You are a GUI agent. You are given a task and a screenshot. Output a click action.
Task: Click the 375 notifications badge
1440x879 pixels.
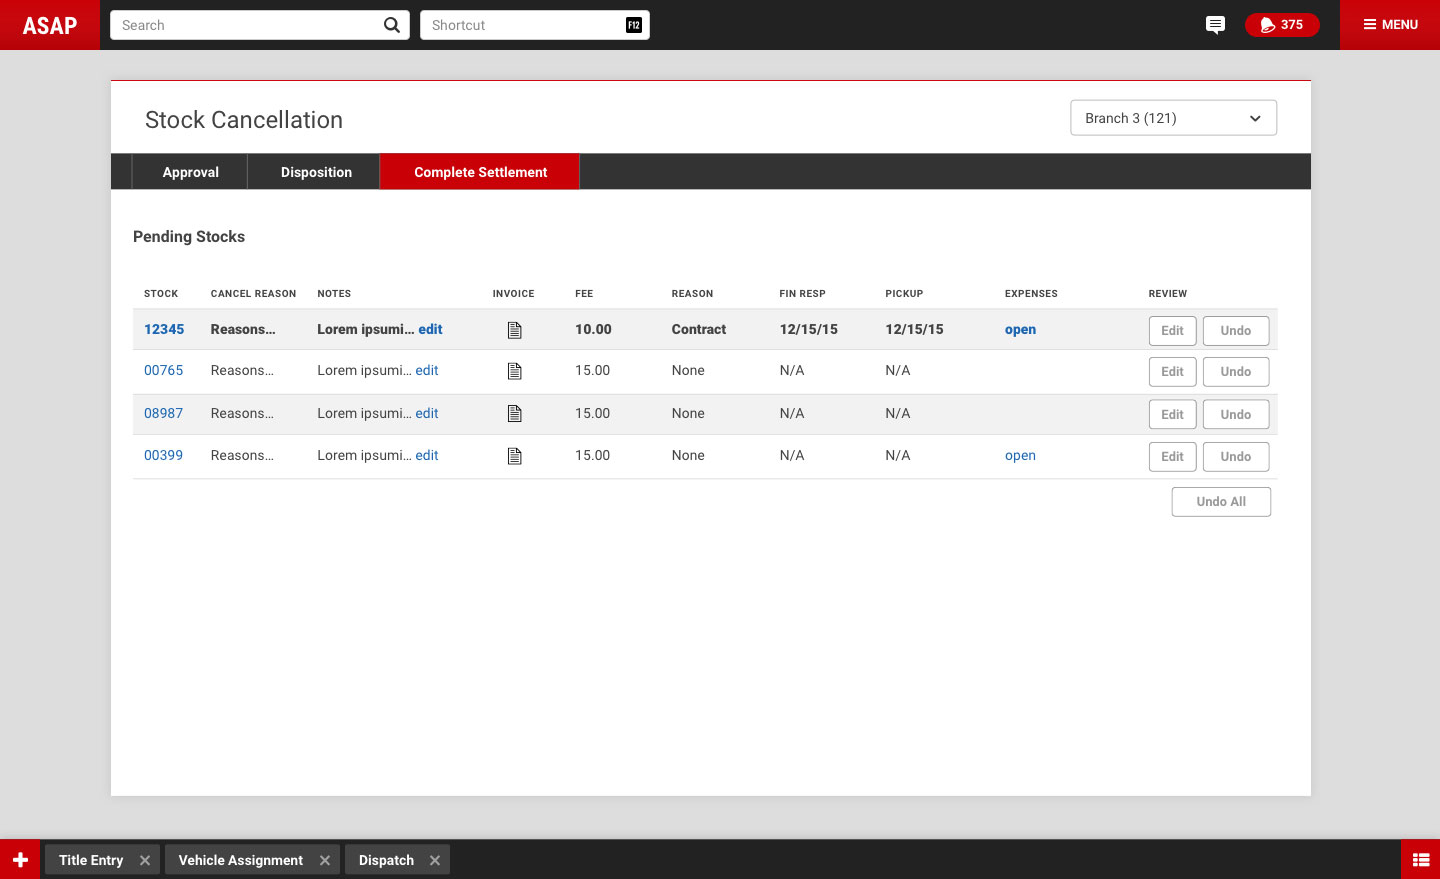1281,25
